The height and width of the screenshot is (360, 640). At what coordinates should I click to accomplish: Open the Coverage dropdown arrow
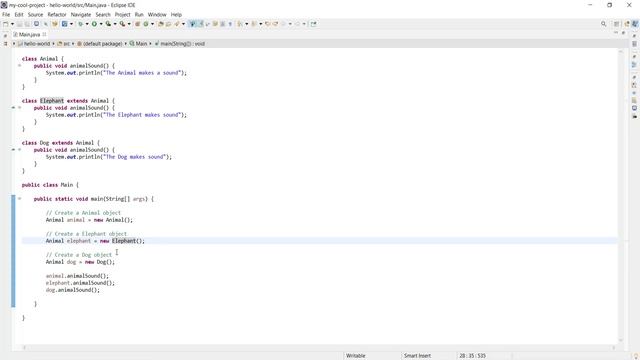pyautogui.click(x=115, y=24)
